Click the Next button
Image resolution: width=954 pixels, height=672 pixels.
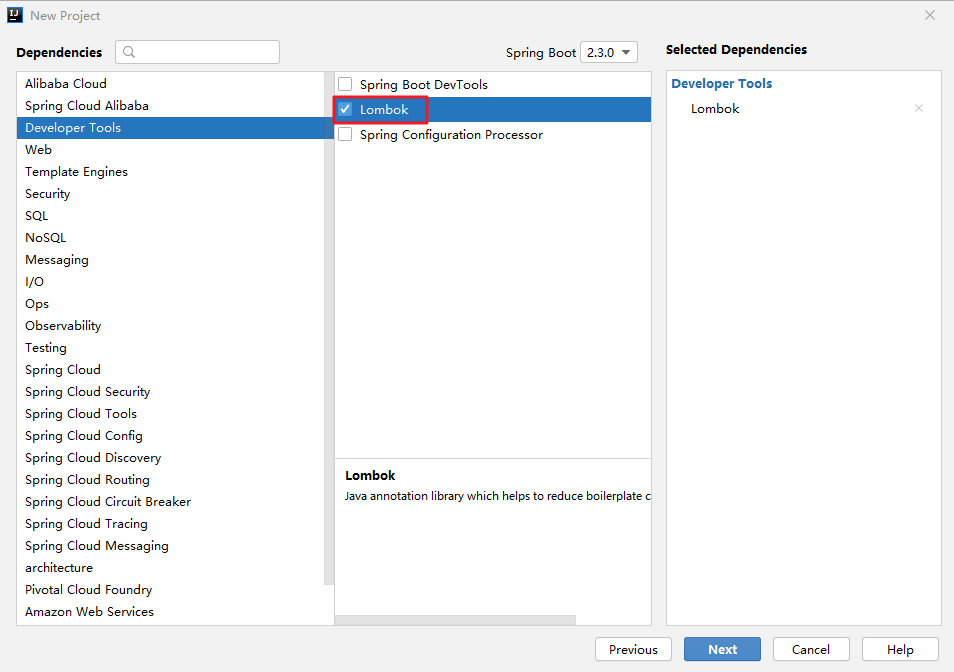722,649
